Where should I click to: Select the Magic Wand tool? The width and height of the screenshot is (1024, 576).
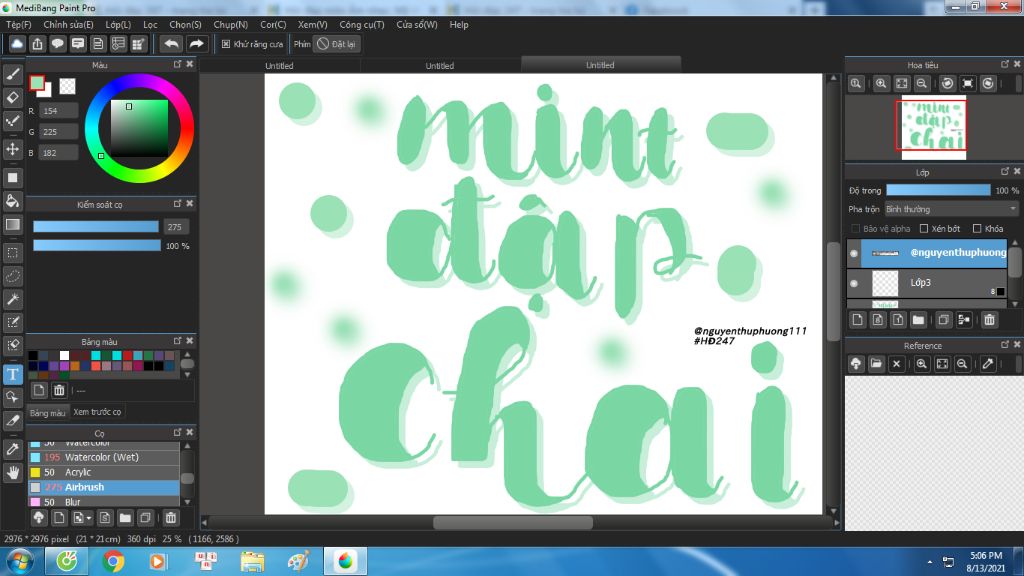[12, 300]
